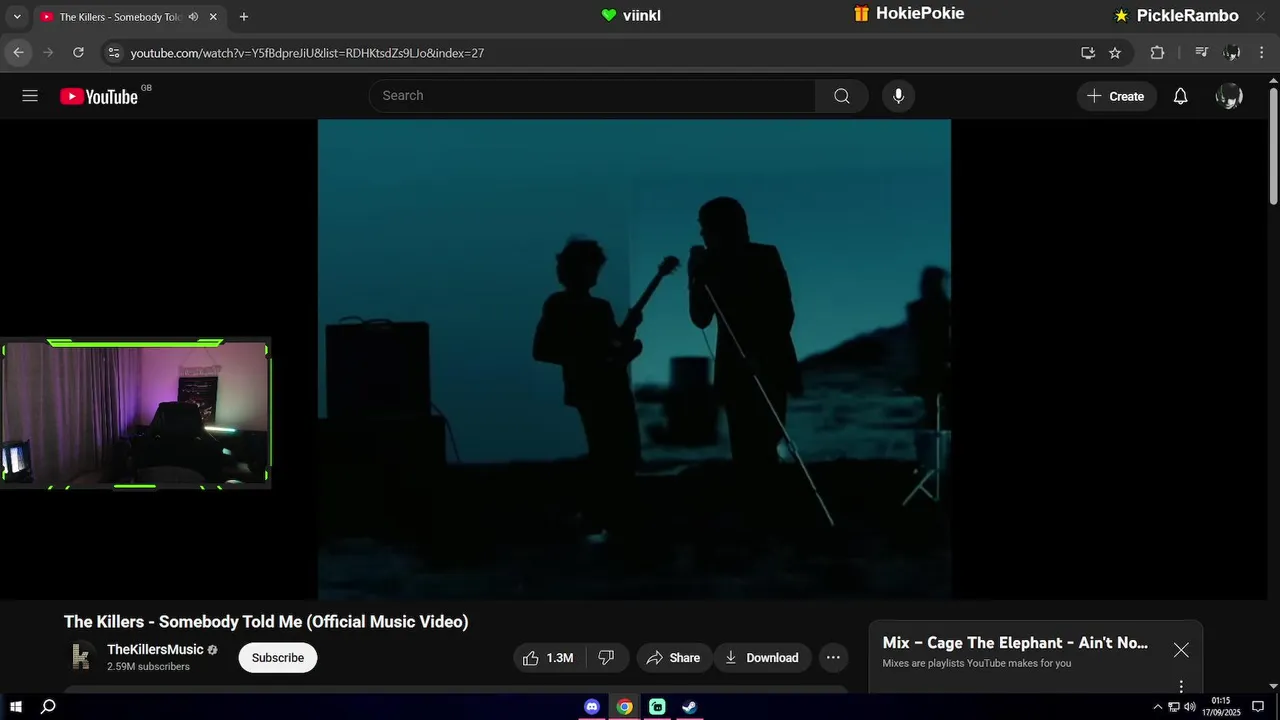Click the video player to pause

pos(634,360)
